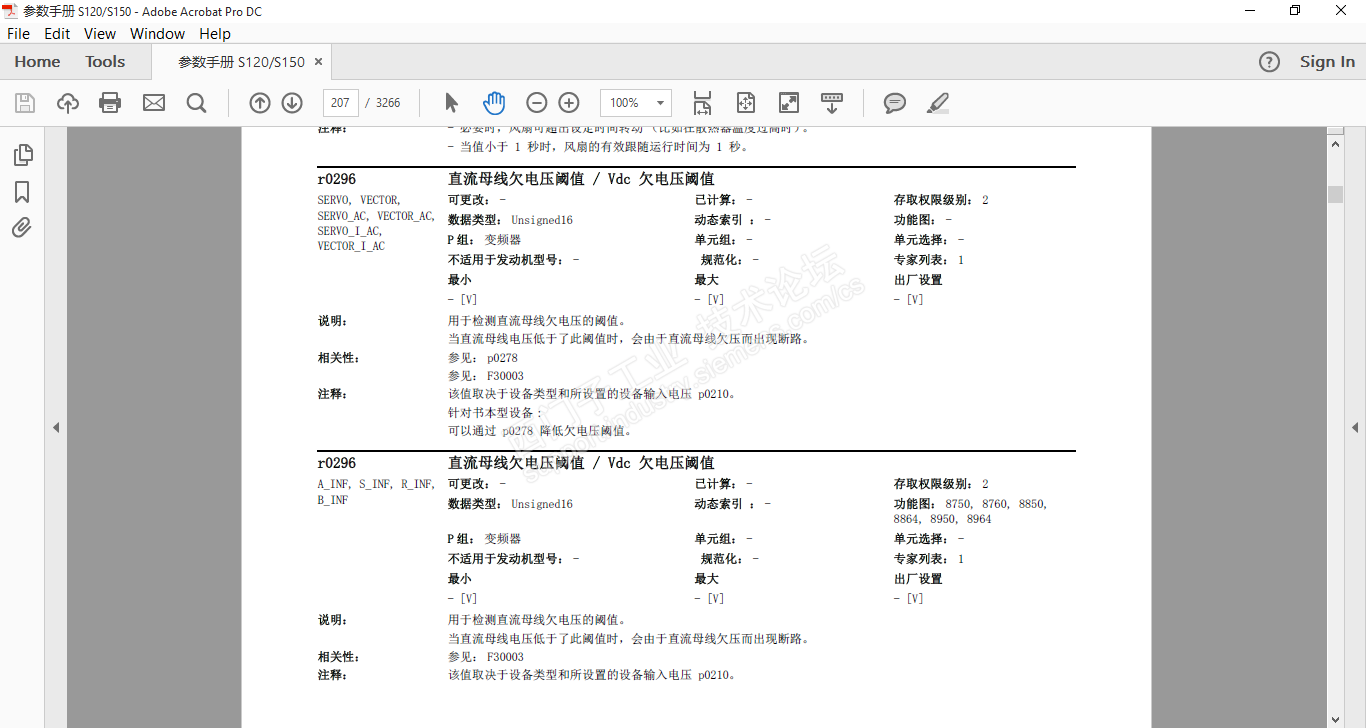This screenshot has height=728, width=1366.
Task: Open the zoom level dropdown
Action: pos(661,103)
